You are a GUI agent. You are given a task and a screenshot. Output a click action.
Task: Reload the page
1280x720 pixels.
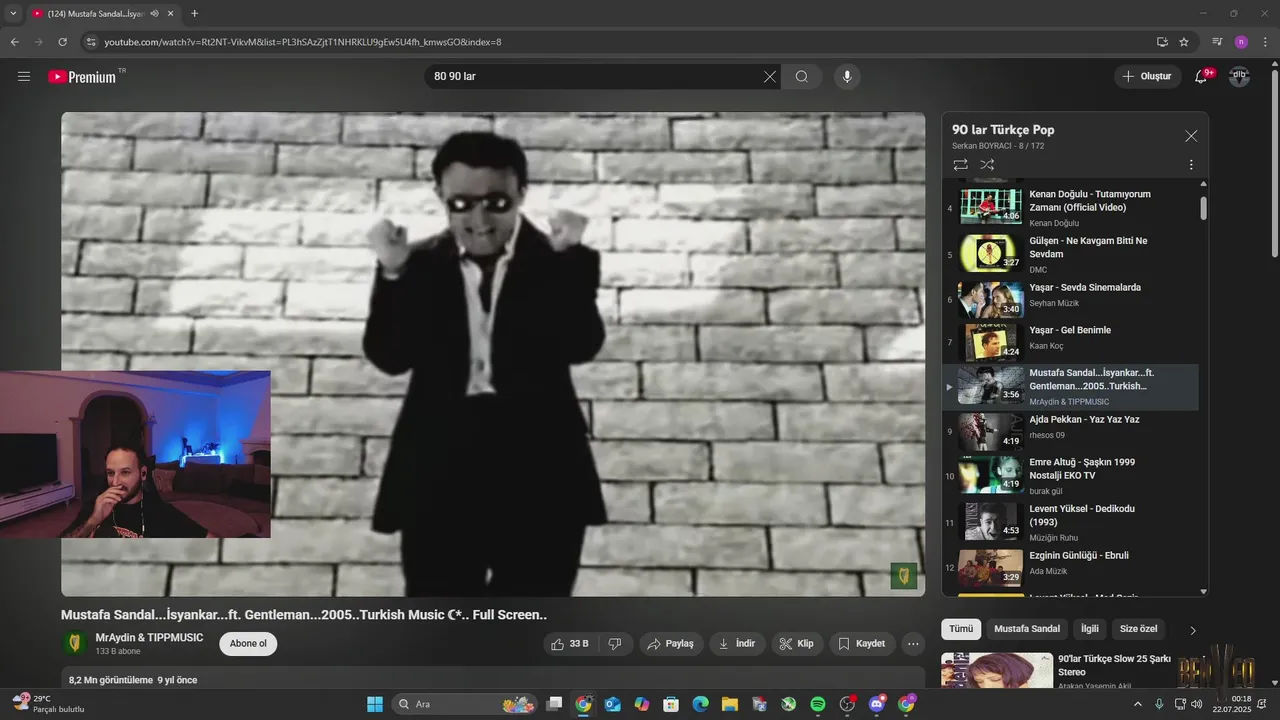[62, 42]
